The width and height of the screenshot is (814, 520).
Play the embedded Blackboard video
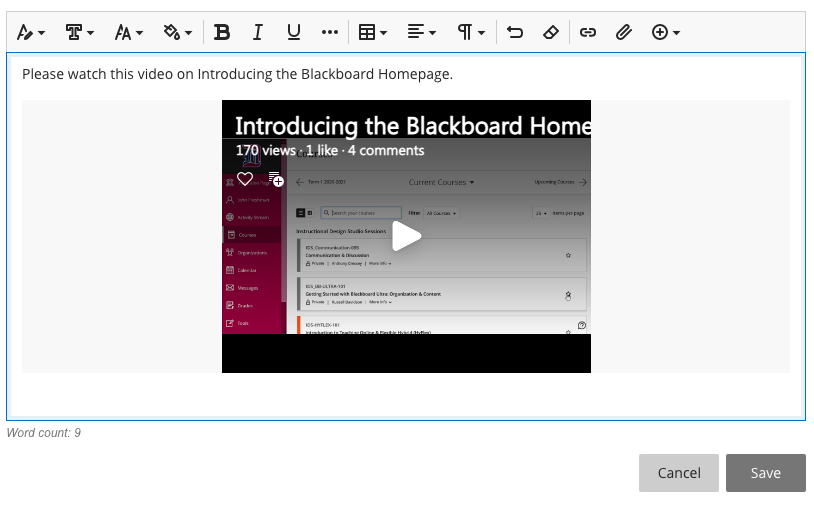click(x=406, y=236)
